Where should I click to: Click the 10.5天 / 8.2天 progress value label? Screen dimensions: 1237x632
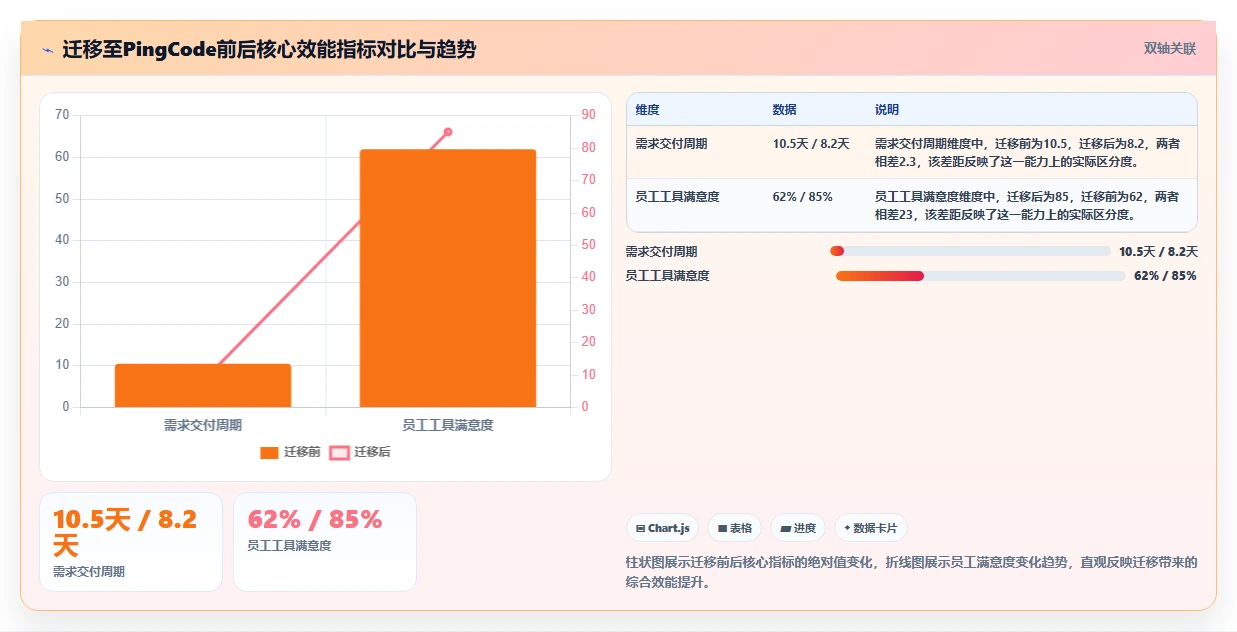pyautogui.click(x=1158, y=252)
